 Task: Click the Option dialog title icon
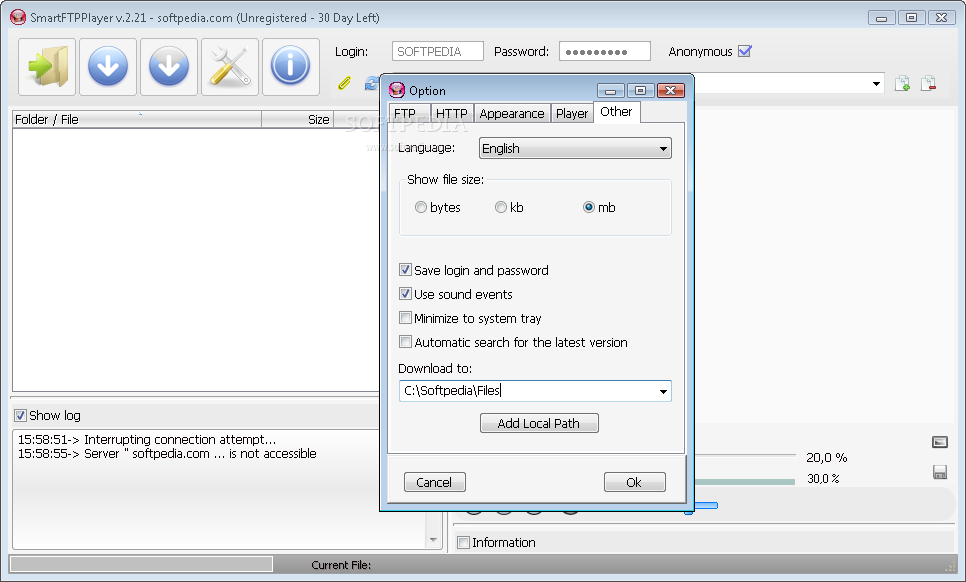pyautogui.click(x=397, y=91)
